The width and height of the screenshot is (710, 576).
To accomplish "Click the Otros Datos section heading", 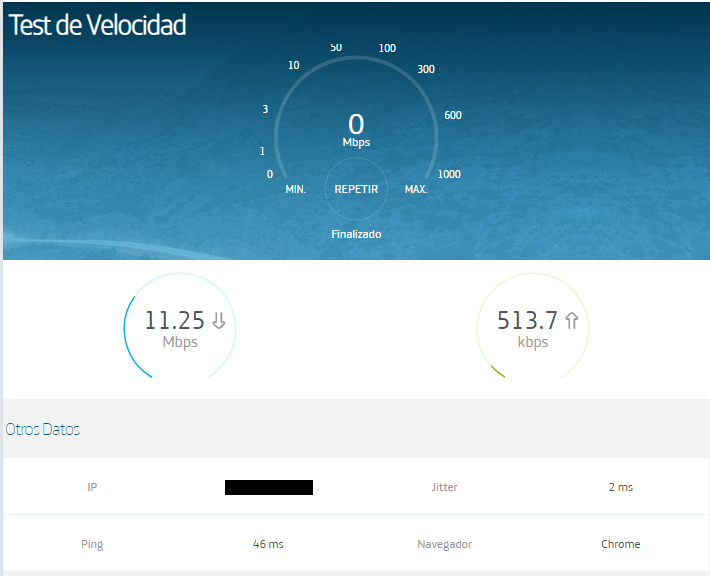I will click(43, 429).
